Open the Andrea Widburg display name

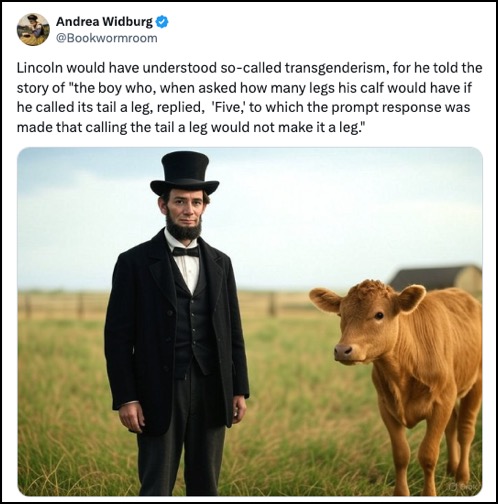click(x=104, y=22)
